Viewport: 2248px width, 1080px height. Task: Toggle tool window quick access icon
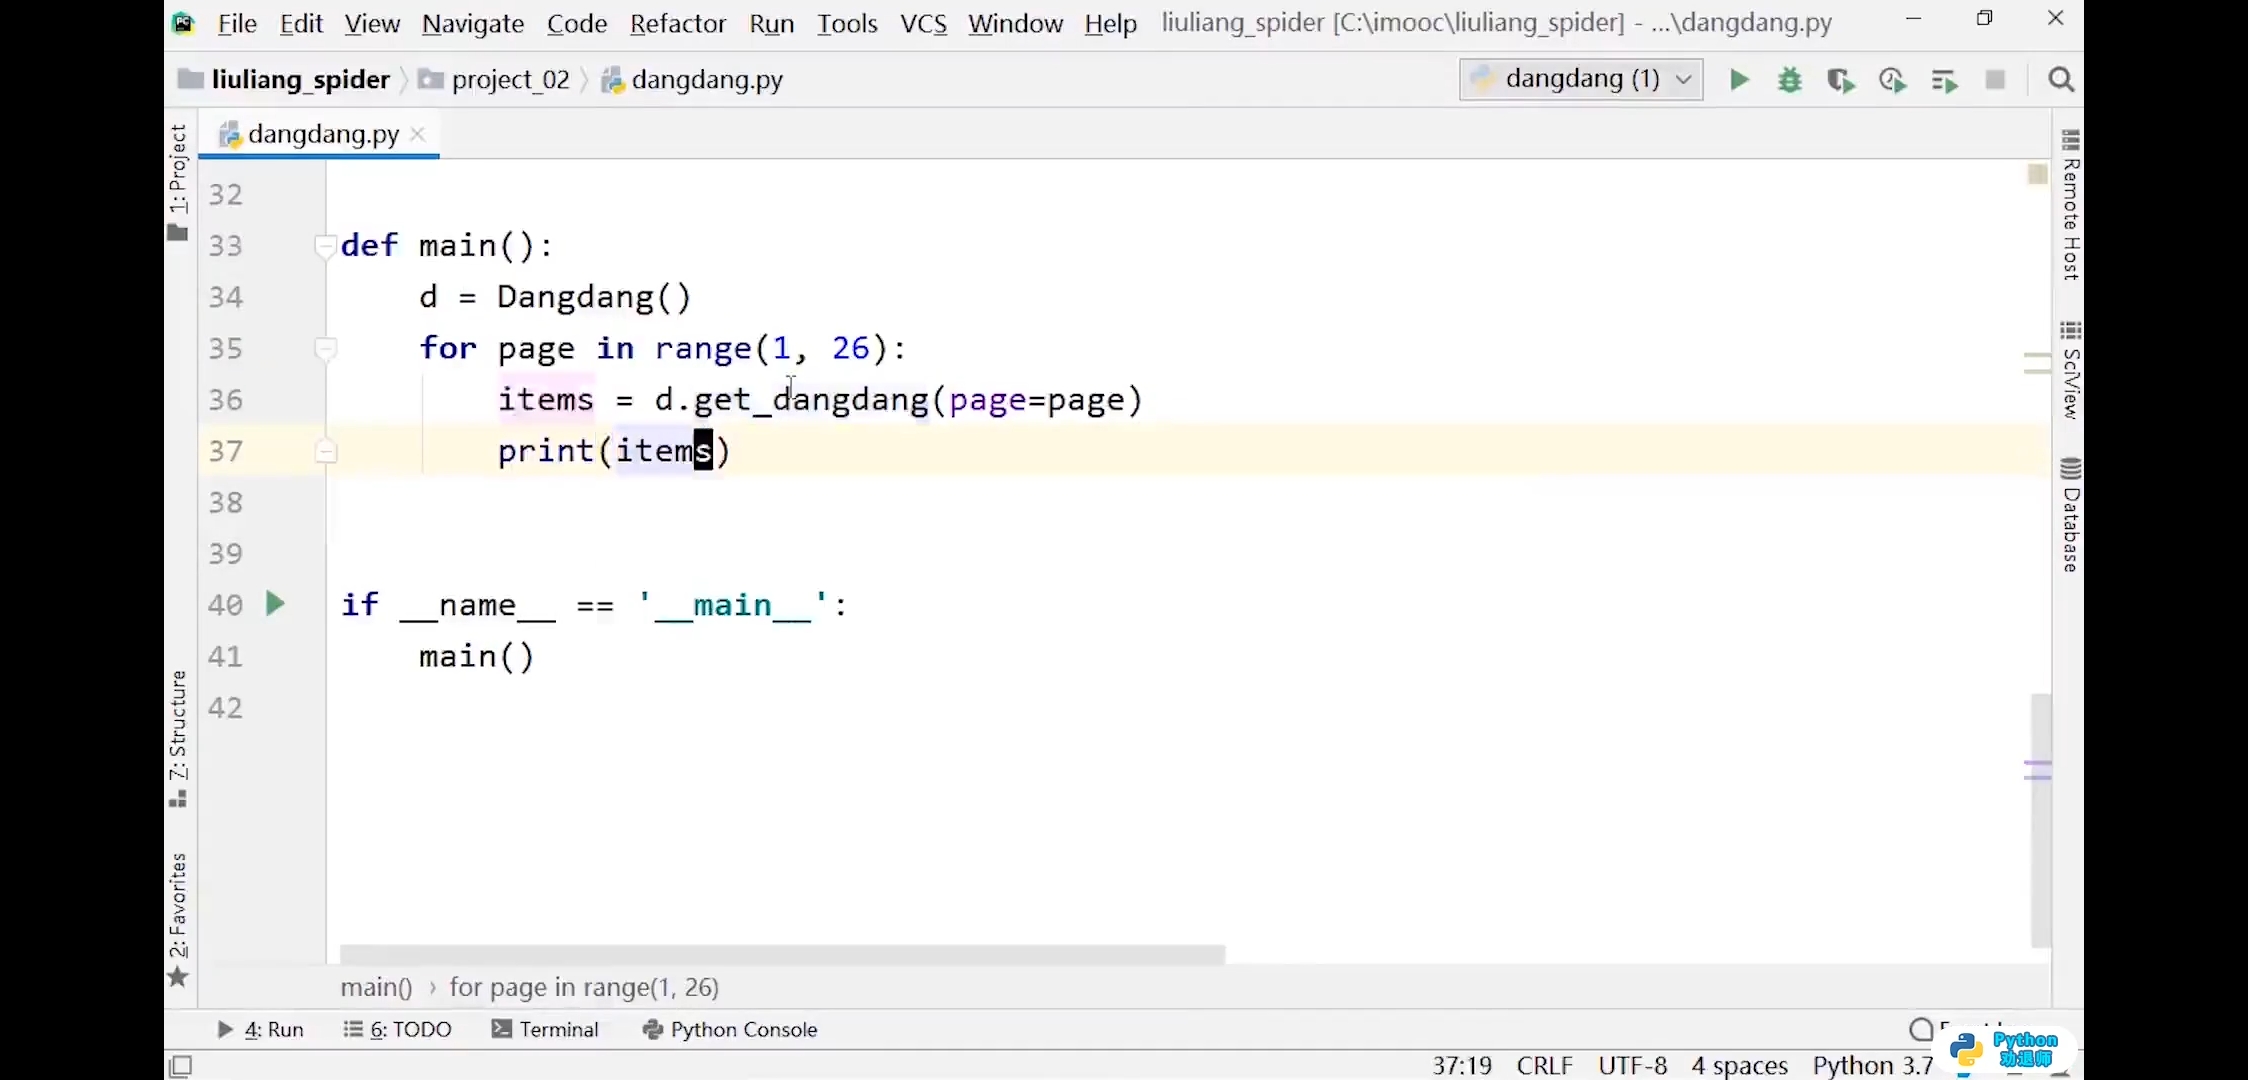click(x=181, y=1066)
